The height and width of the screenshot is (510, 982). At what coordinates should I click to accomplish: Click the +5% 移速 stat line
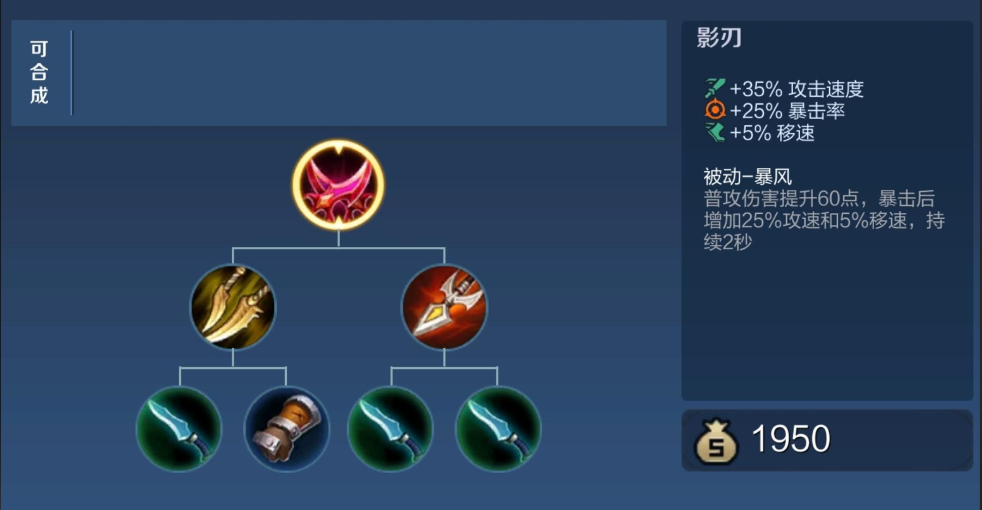point(760,133)
